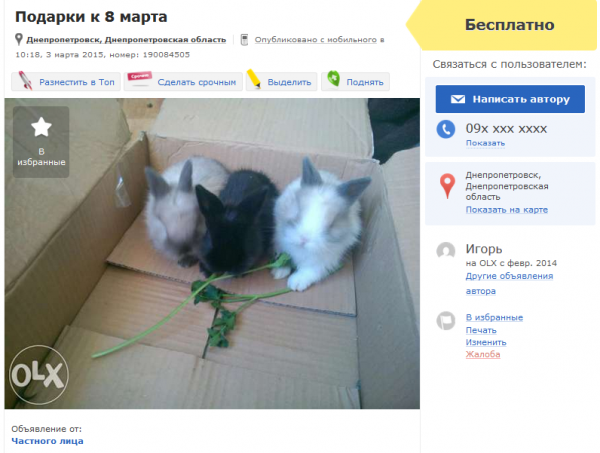
Task: Click 'Частного лица' link
Action: 47,441
